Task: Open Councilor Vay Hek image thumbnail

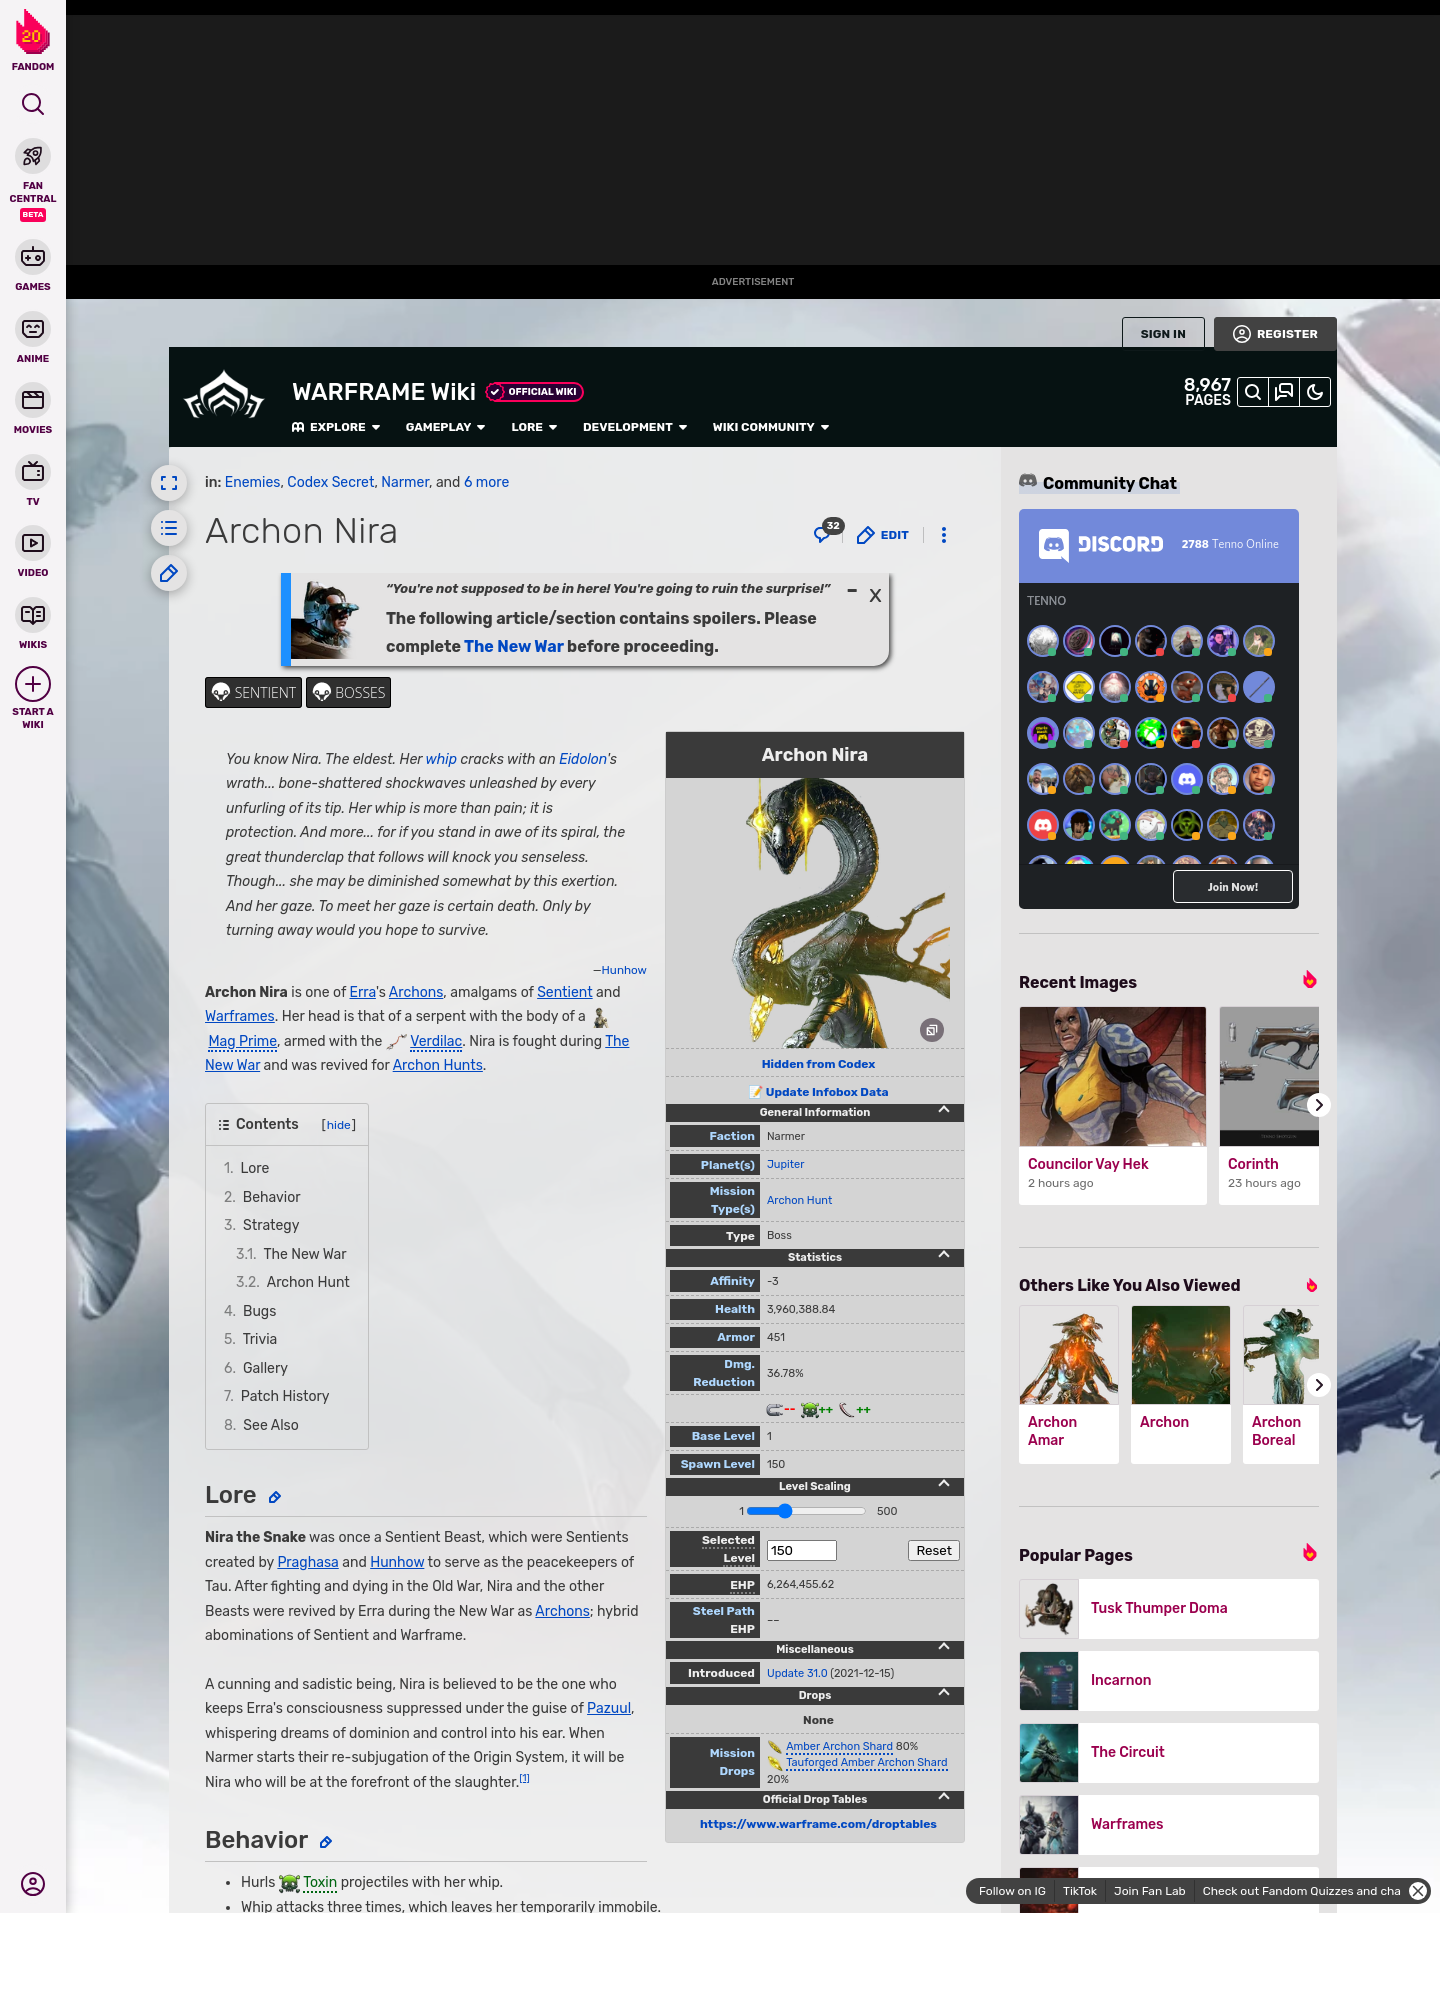Action: click(x=1113, y=1076)
